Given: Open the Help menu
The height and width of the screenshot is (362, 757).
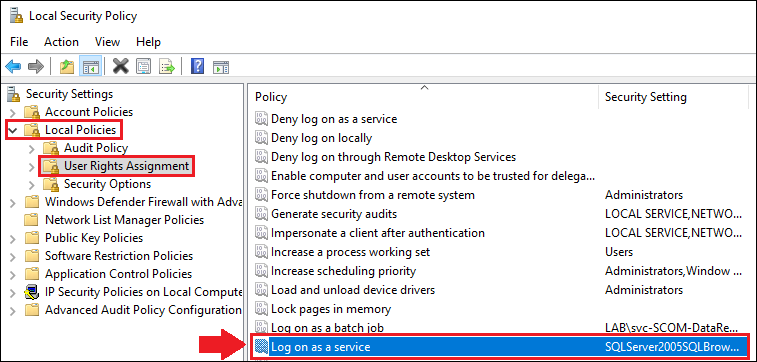Looking at the screenshot, I should [148, 42].
